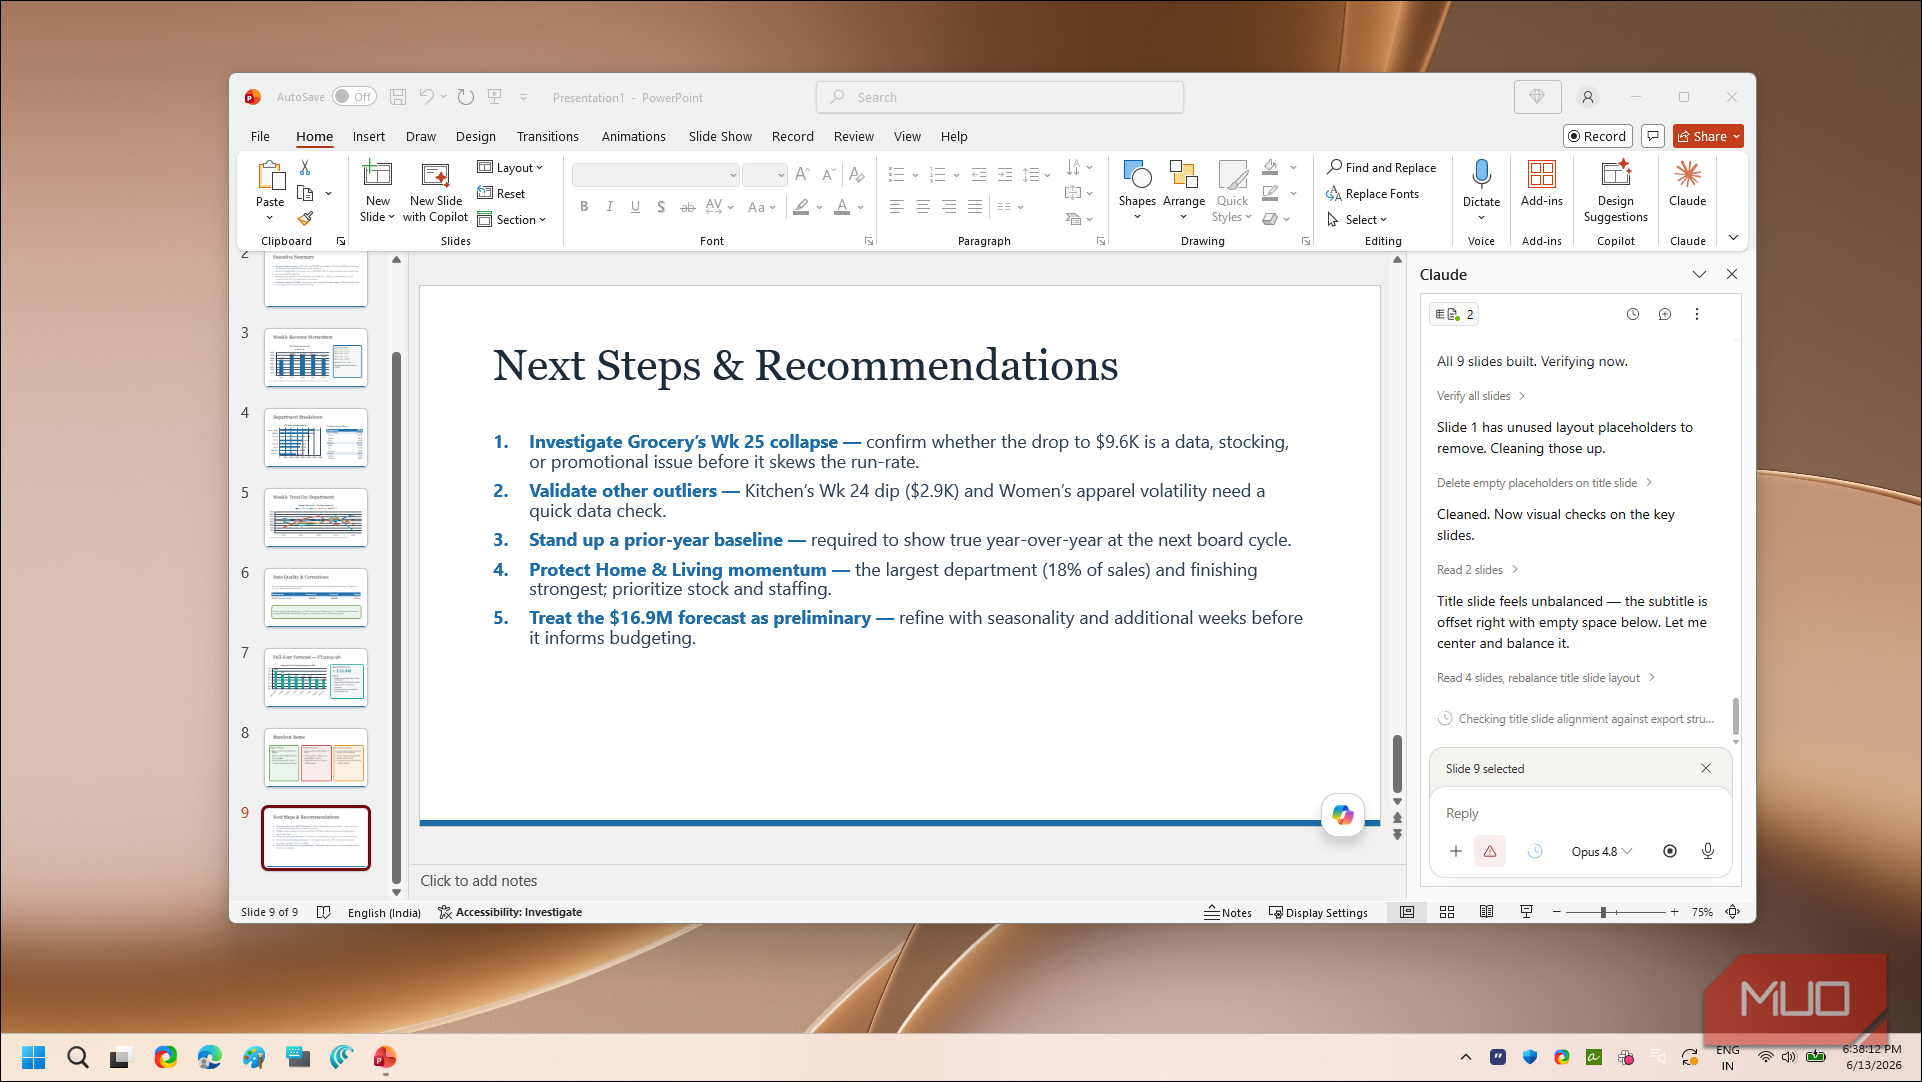The width and height of the screenshot is (1922, 1082).
Task: Click Accessibility: Investigate in status bar
Action: [x=510, y=912]
